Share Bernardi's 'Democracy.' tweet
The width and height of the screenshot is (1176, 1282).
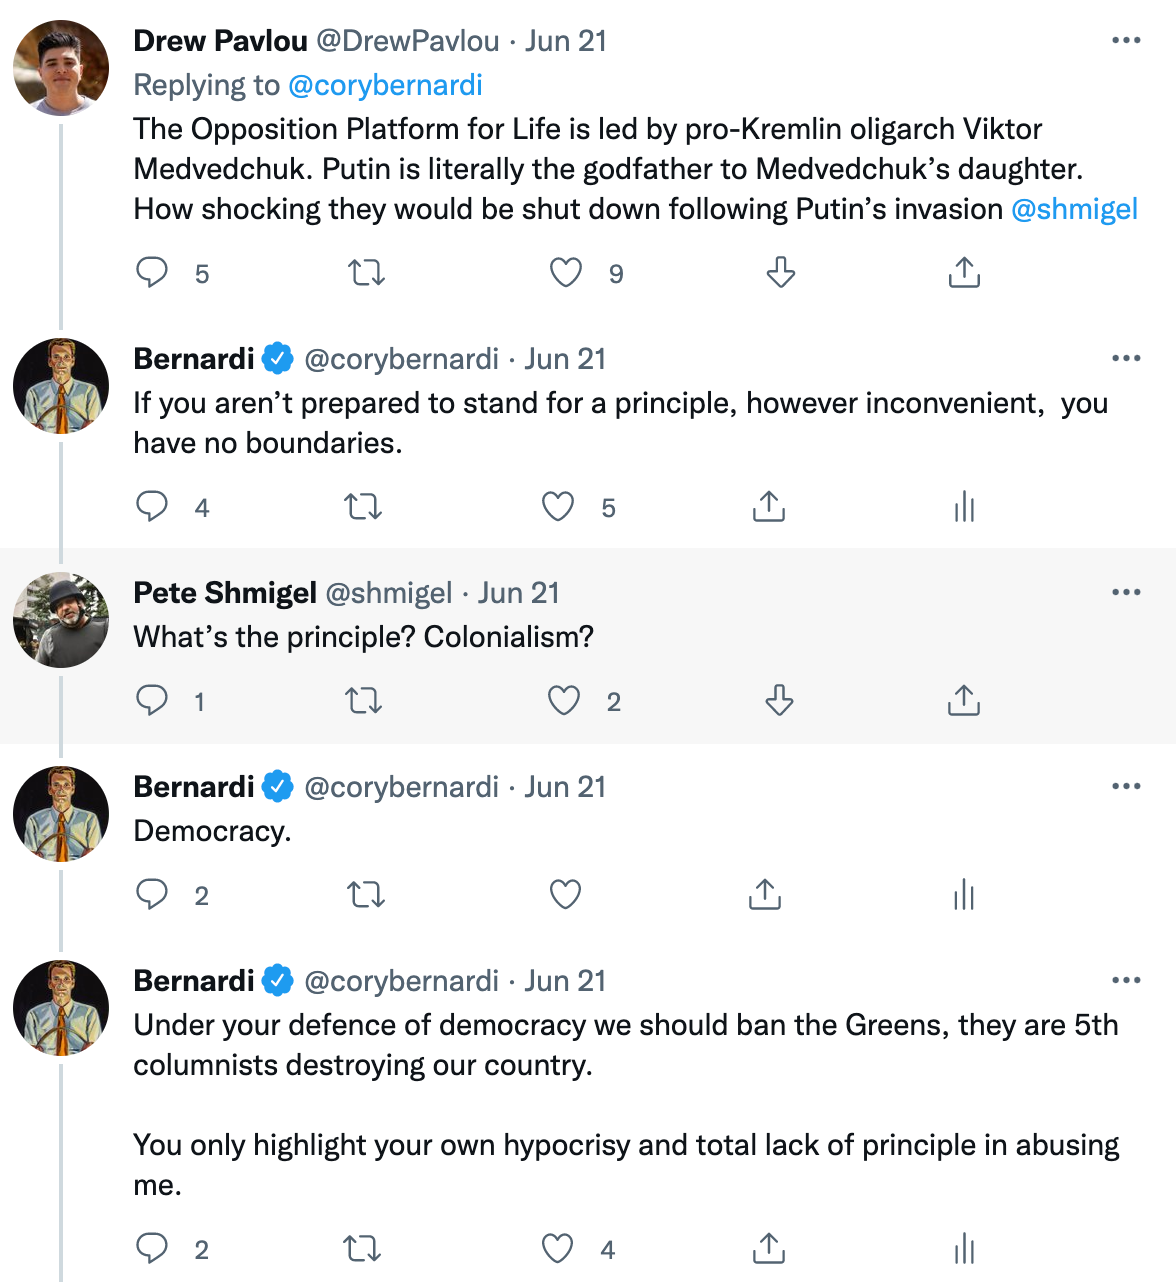(x=765, y=894)
